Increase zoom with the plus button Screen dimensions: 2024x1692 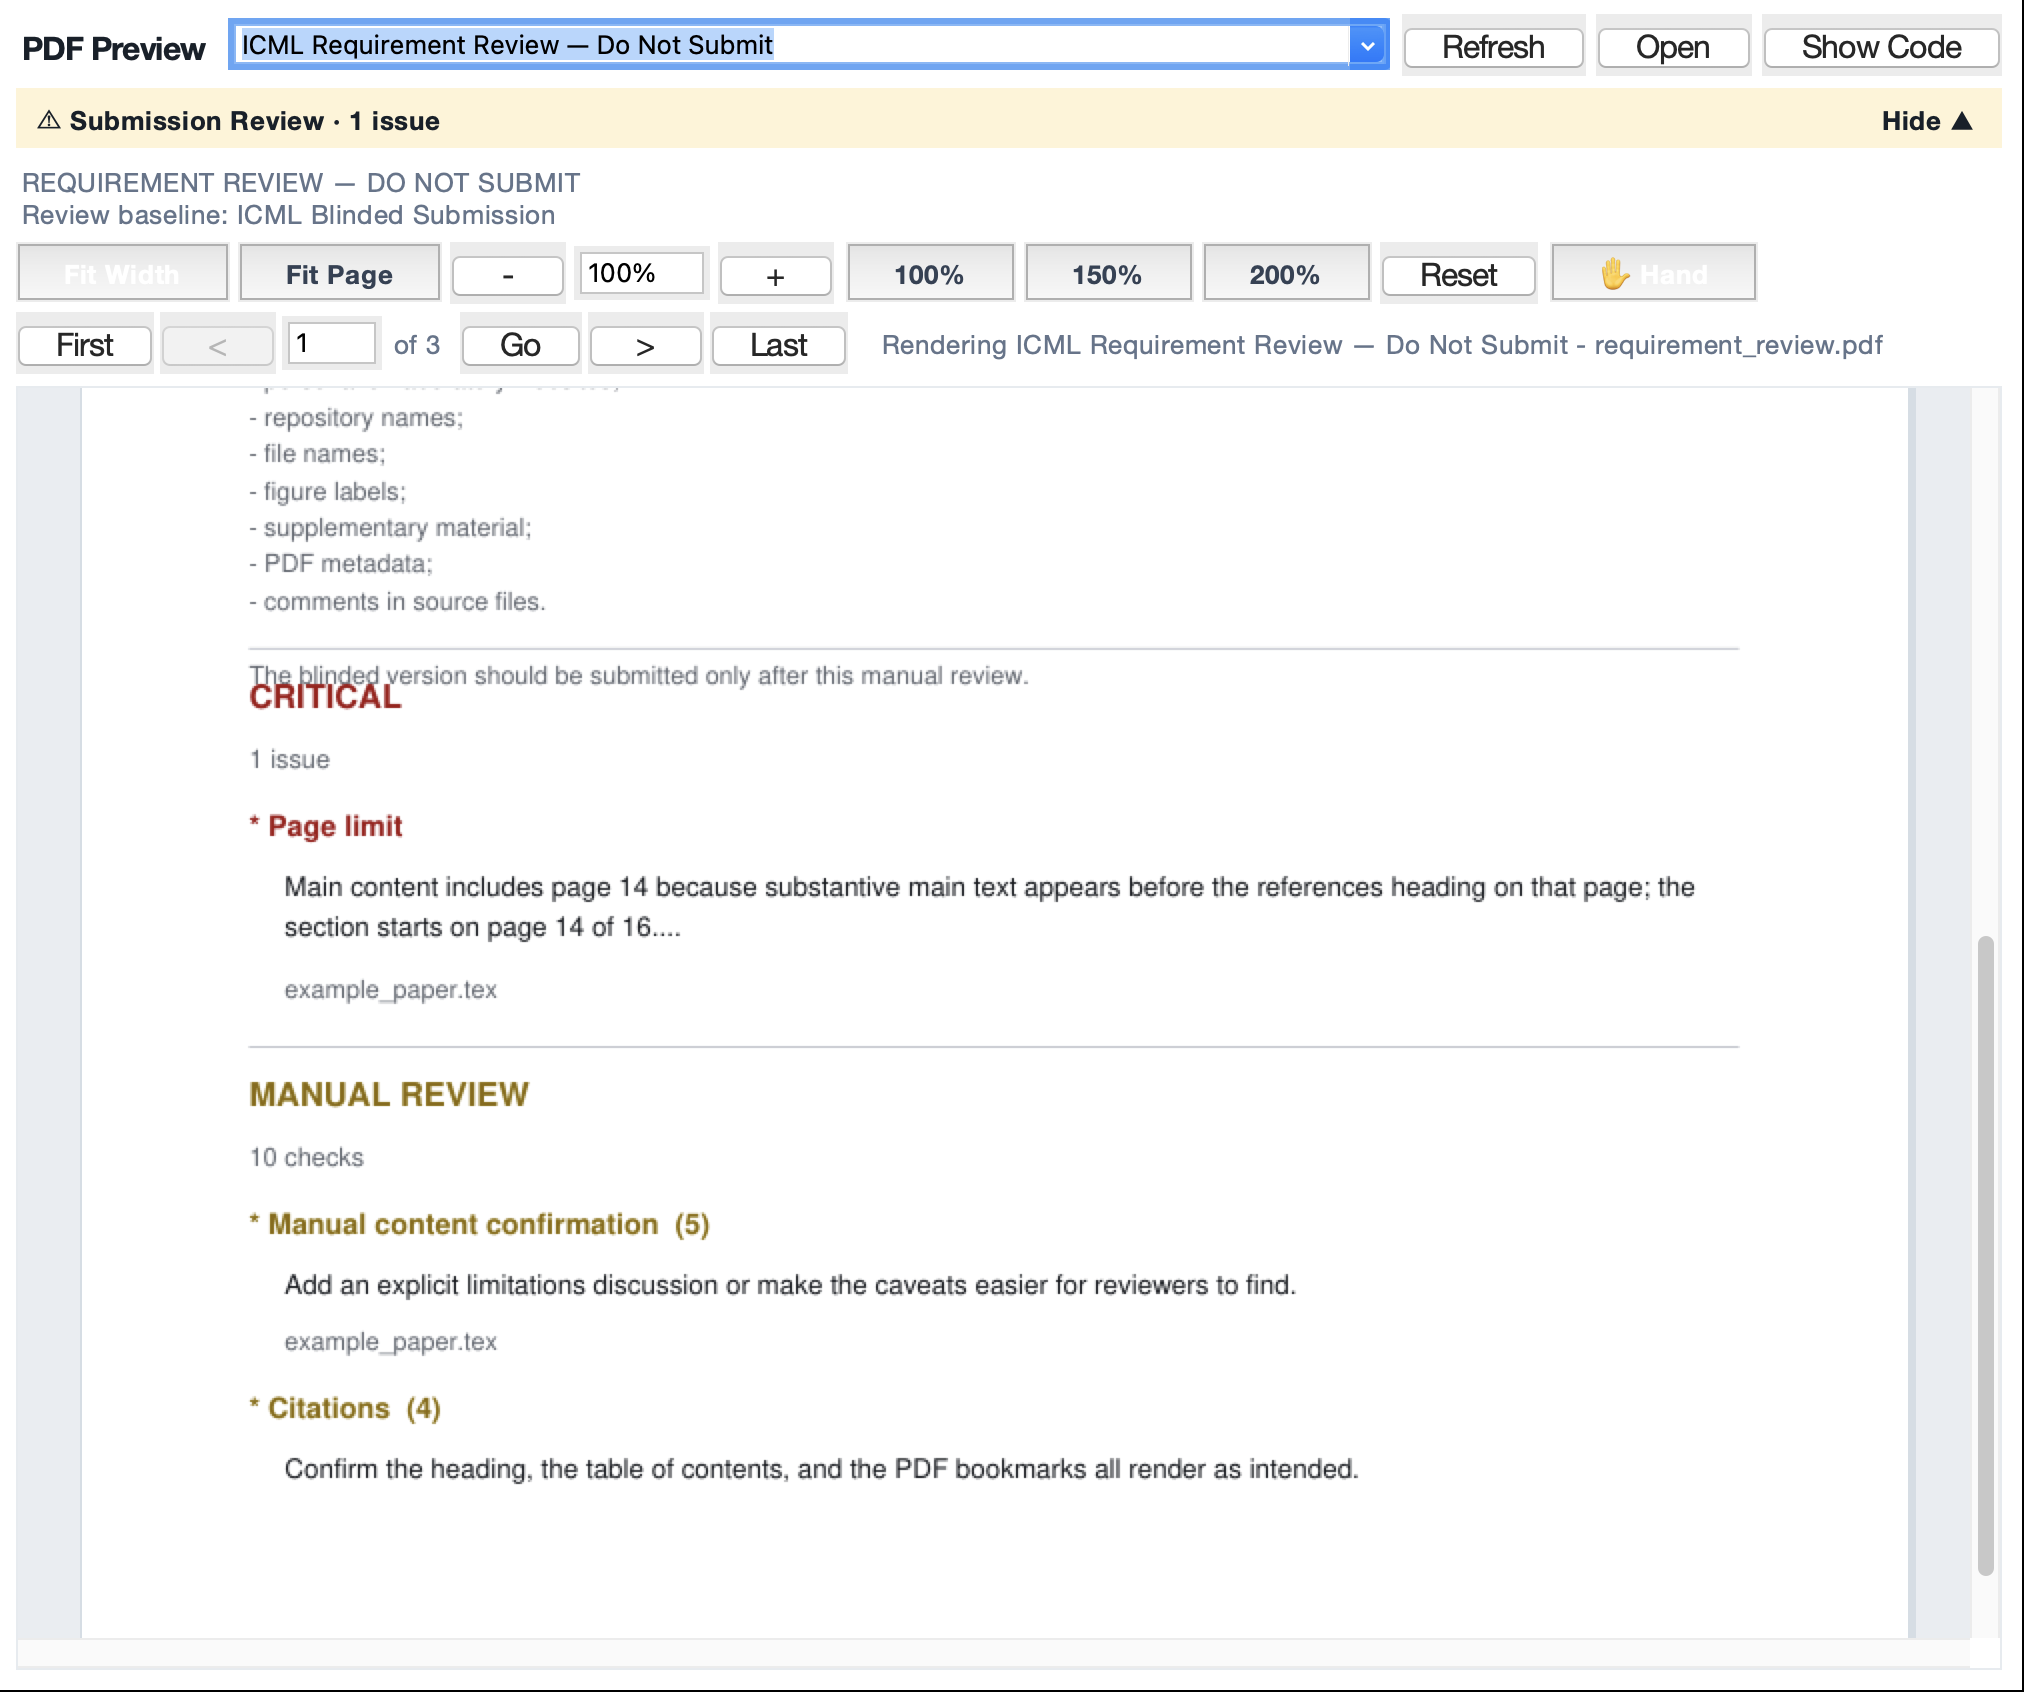point(775,276)
